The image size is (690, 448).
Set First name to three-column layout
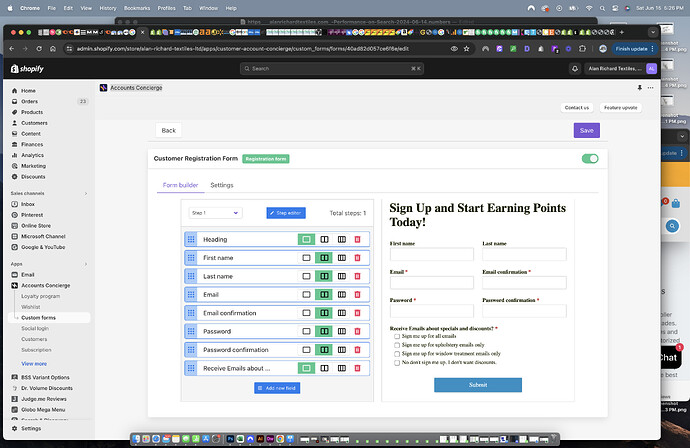pos(342,258)
